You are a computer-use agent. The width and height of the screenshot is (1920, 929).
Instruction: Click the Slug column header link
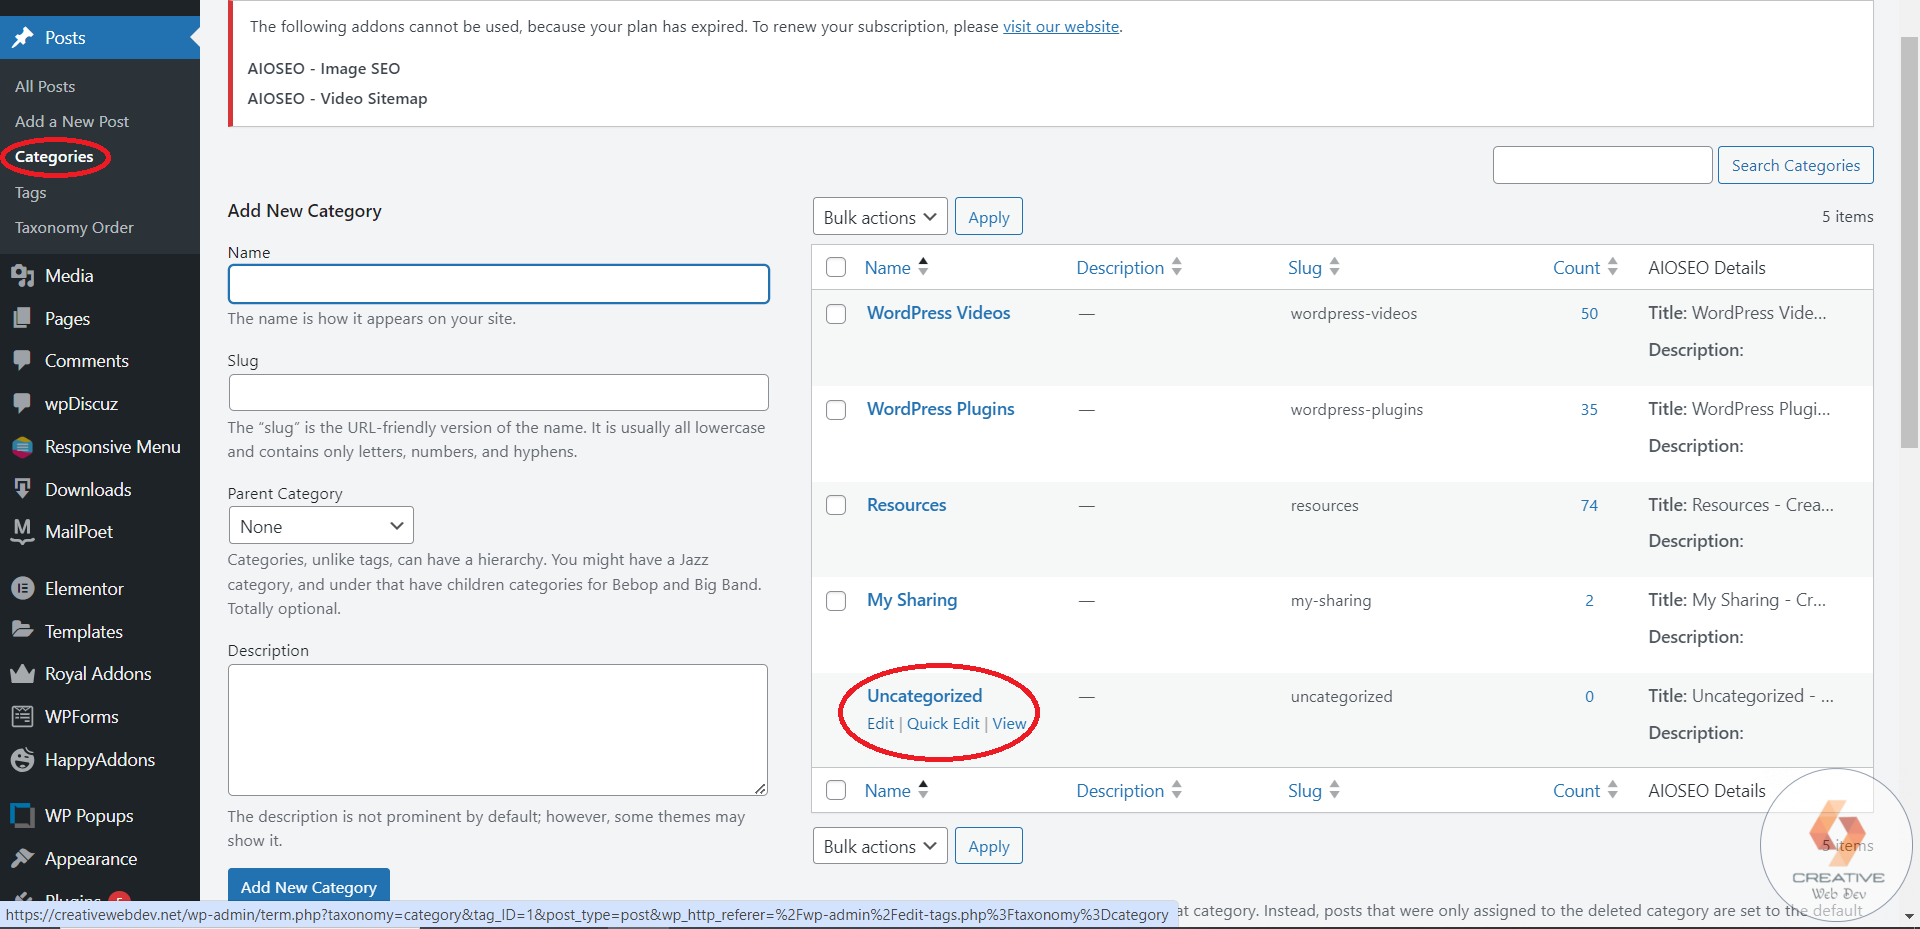click(1305, 268)
